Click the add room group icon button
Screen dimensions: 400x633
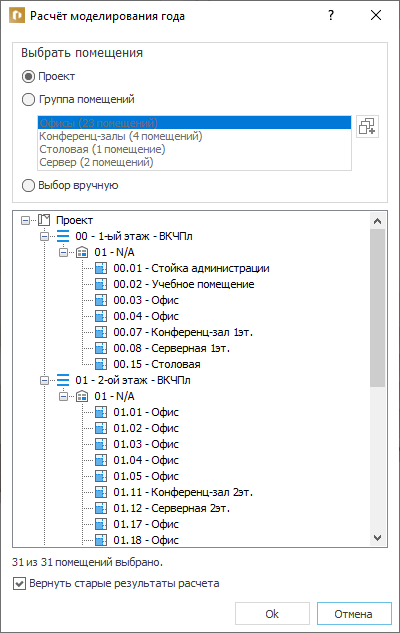367,126
